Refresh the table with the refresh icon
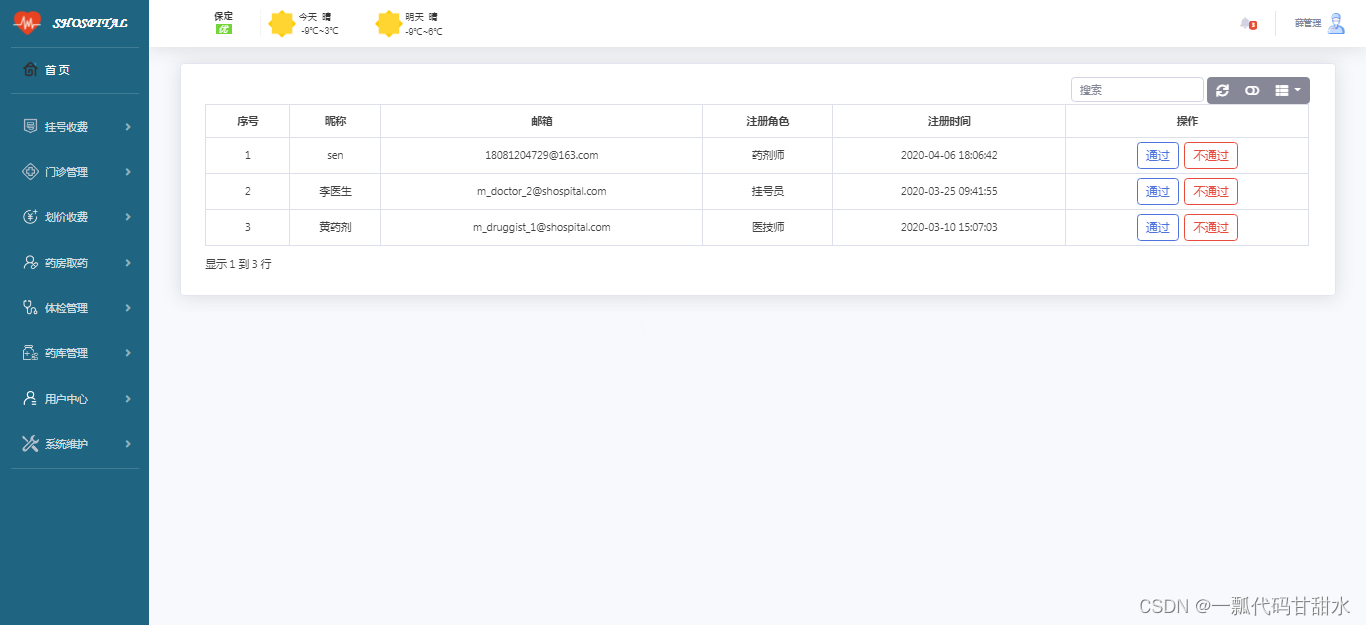Screen dimensions: 1366x625 tap(1222, 90)
